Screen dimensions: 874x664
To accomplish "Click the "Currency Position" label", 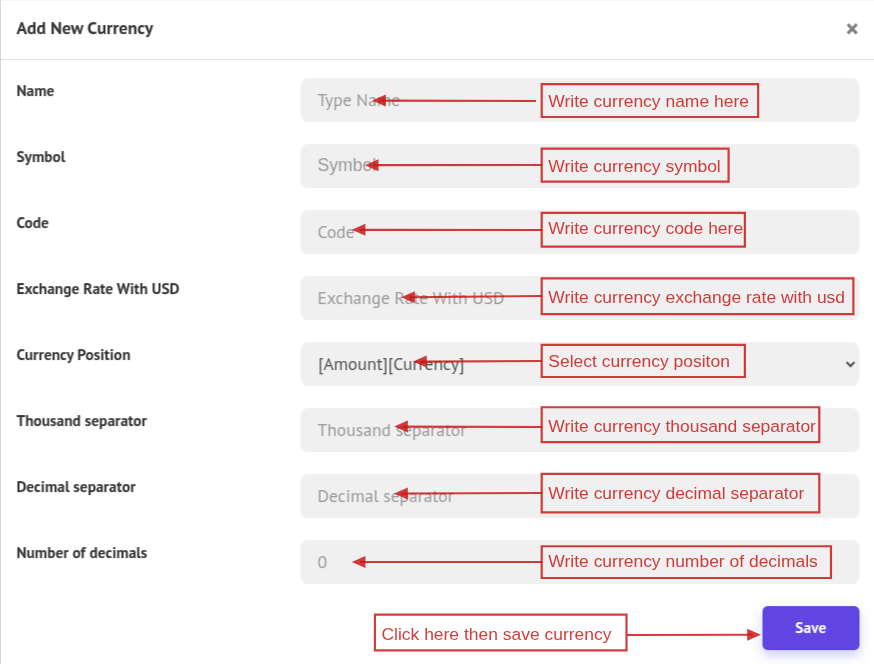I will [74, 355].
